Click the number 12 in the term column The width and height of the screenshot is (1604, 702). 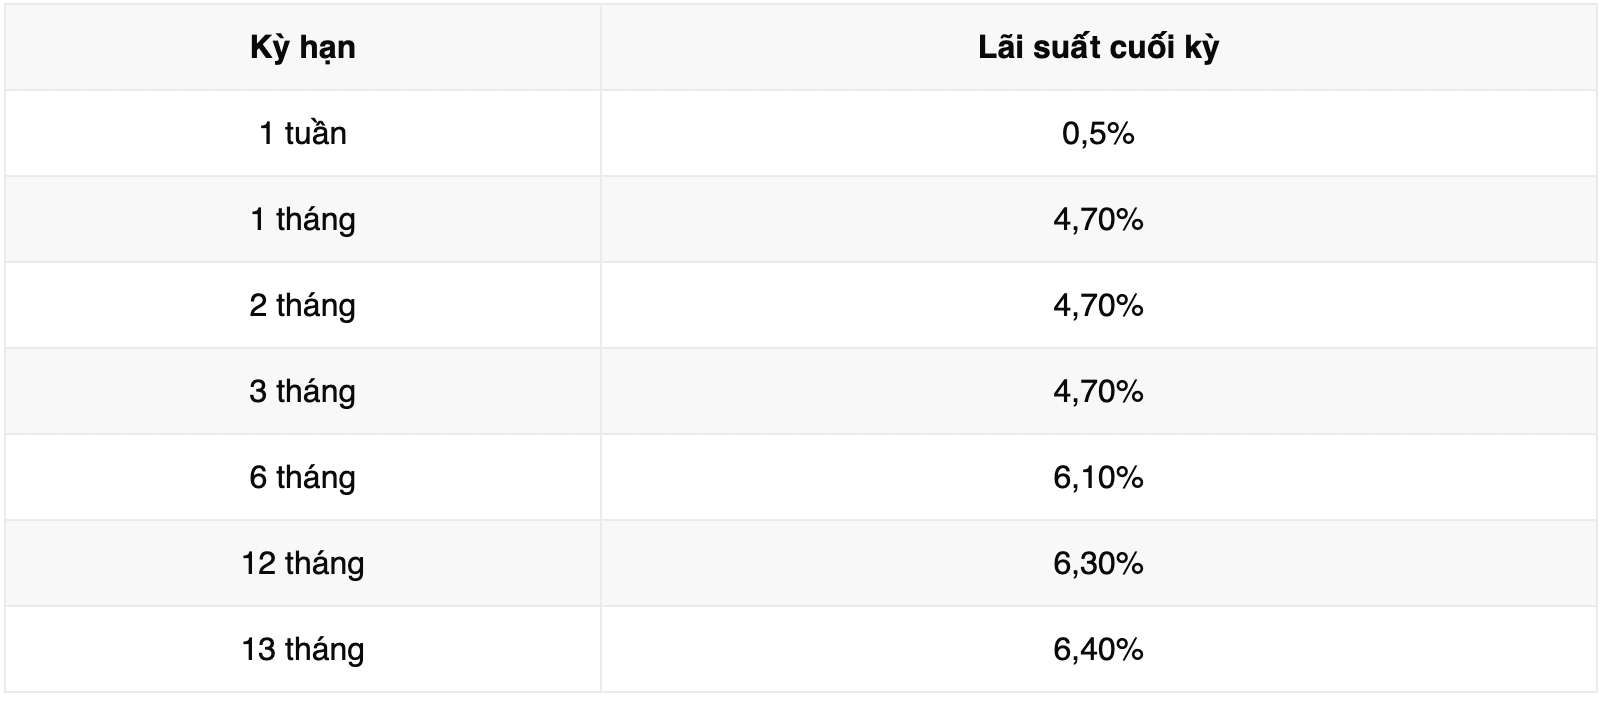(258, 564)
